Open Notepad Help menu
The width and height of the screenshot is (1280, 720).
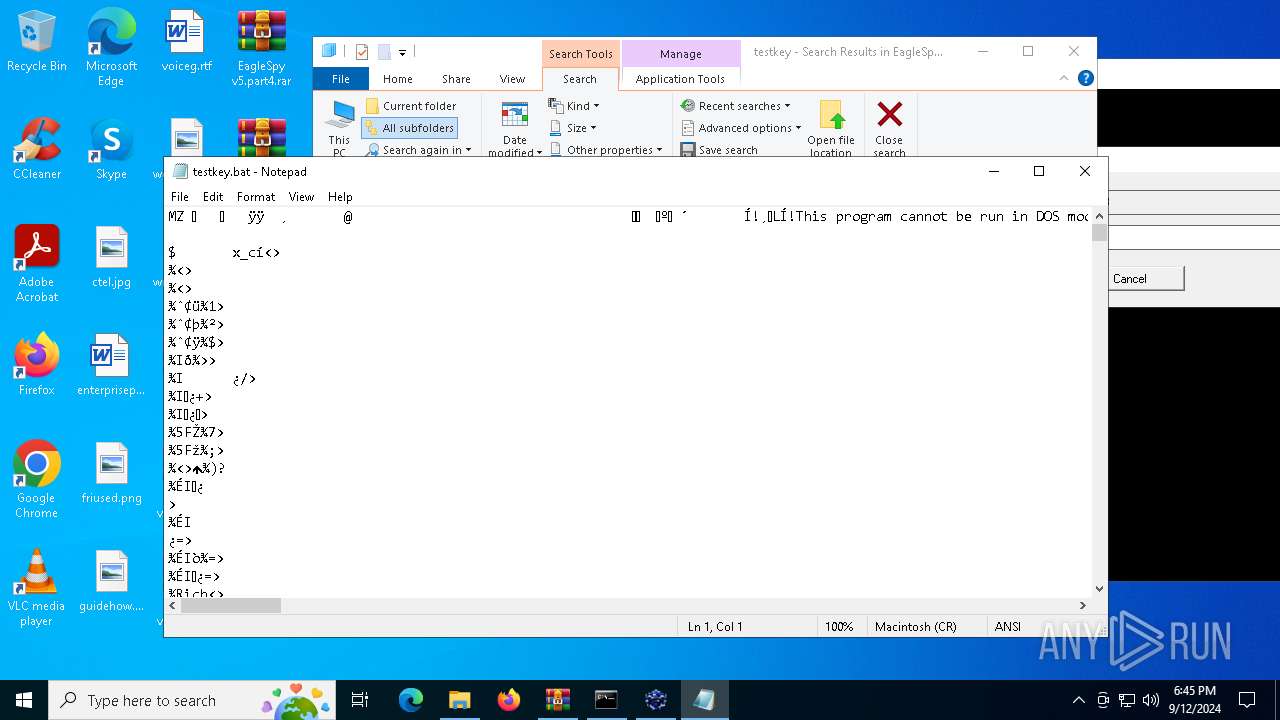coord(340,197)
